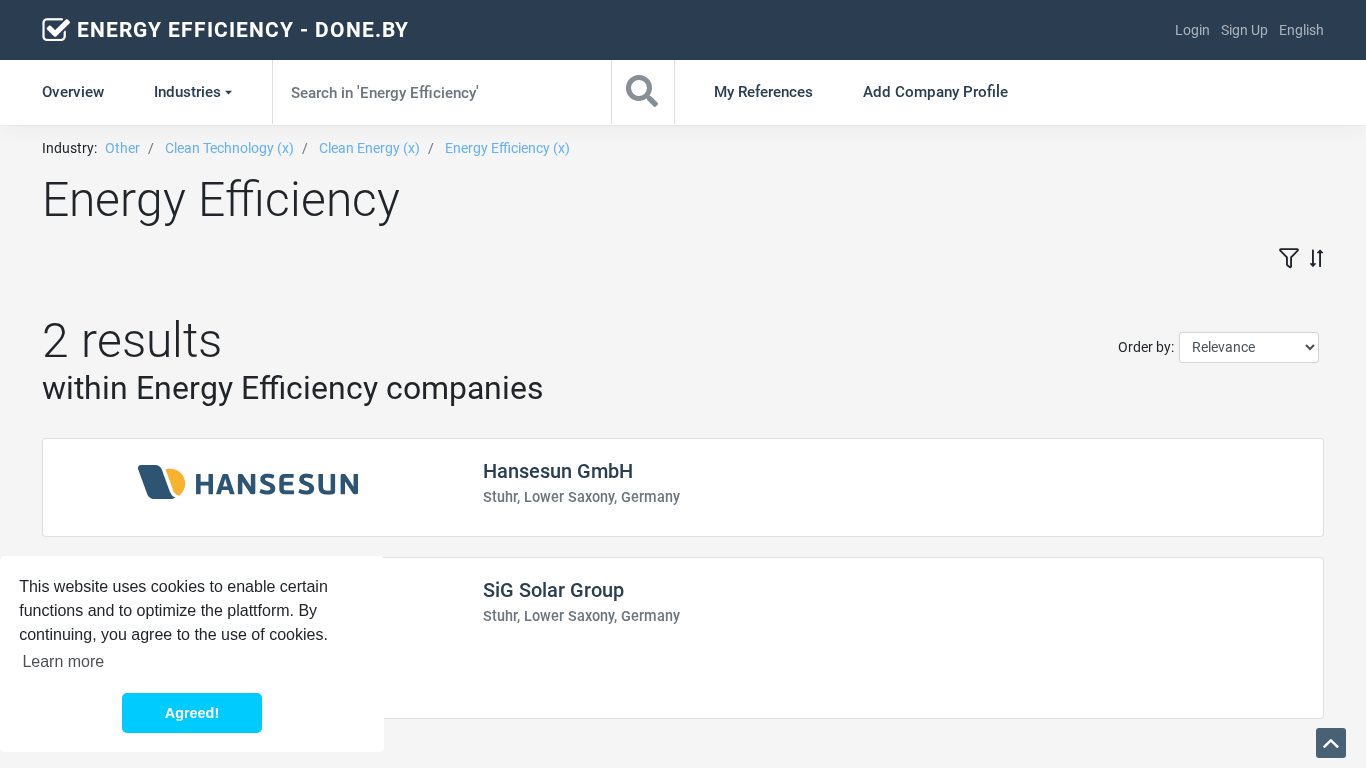Open the English language selector
The height and width of the screenshot is (768, 1366).
click(1300, 30)
